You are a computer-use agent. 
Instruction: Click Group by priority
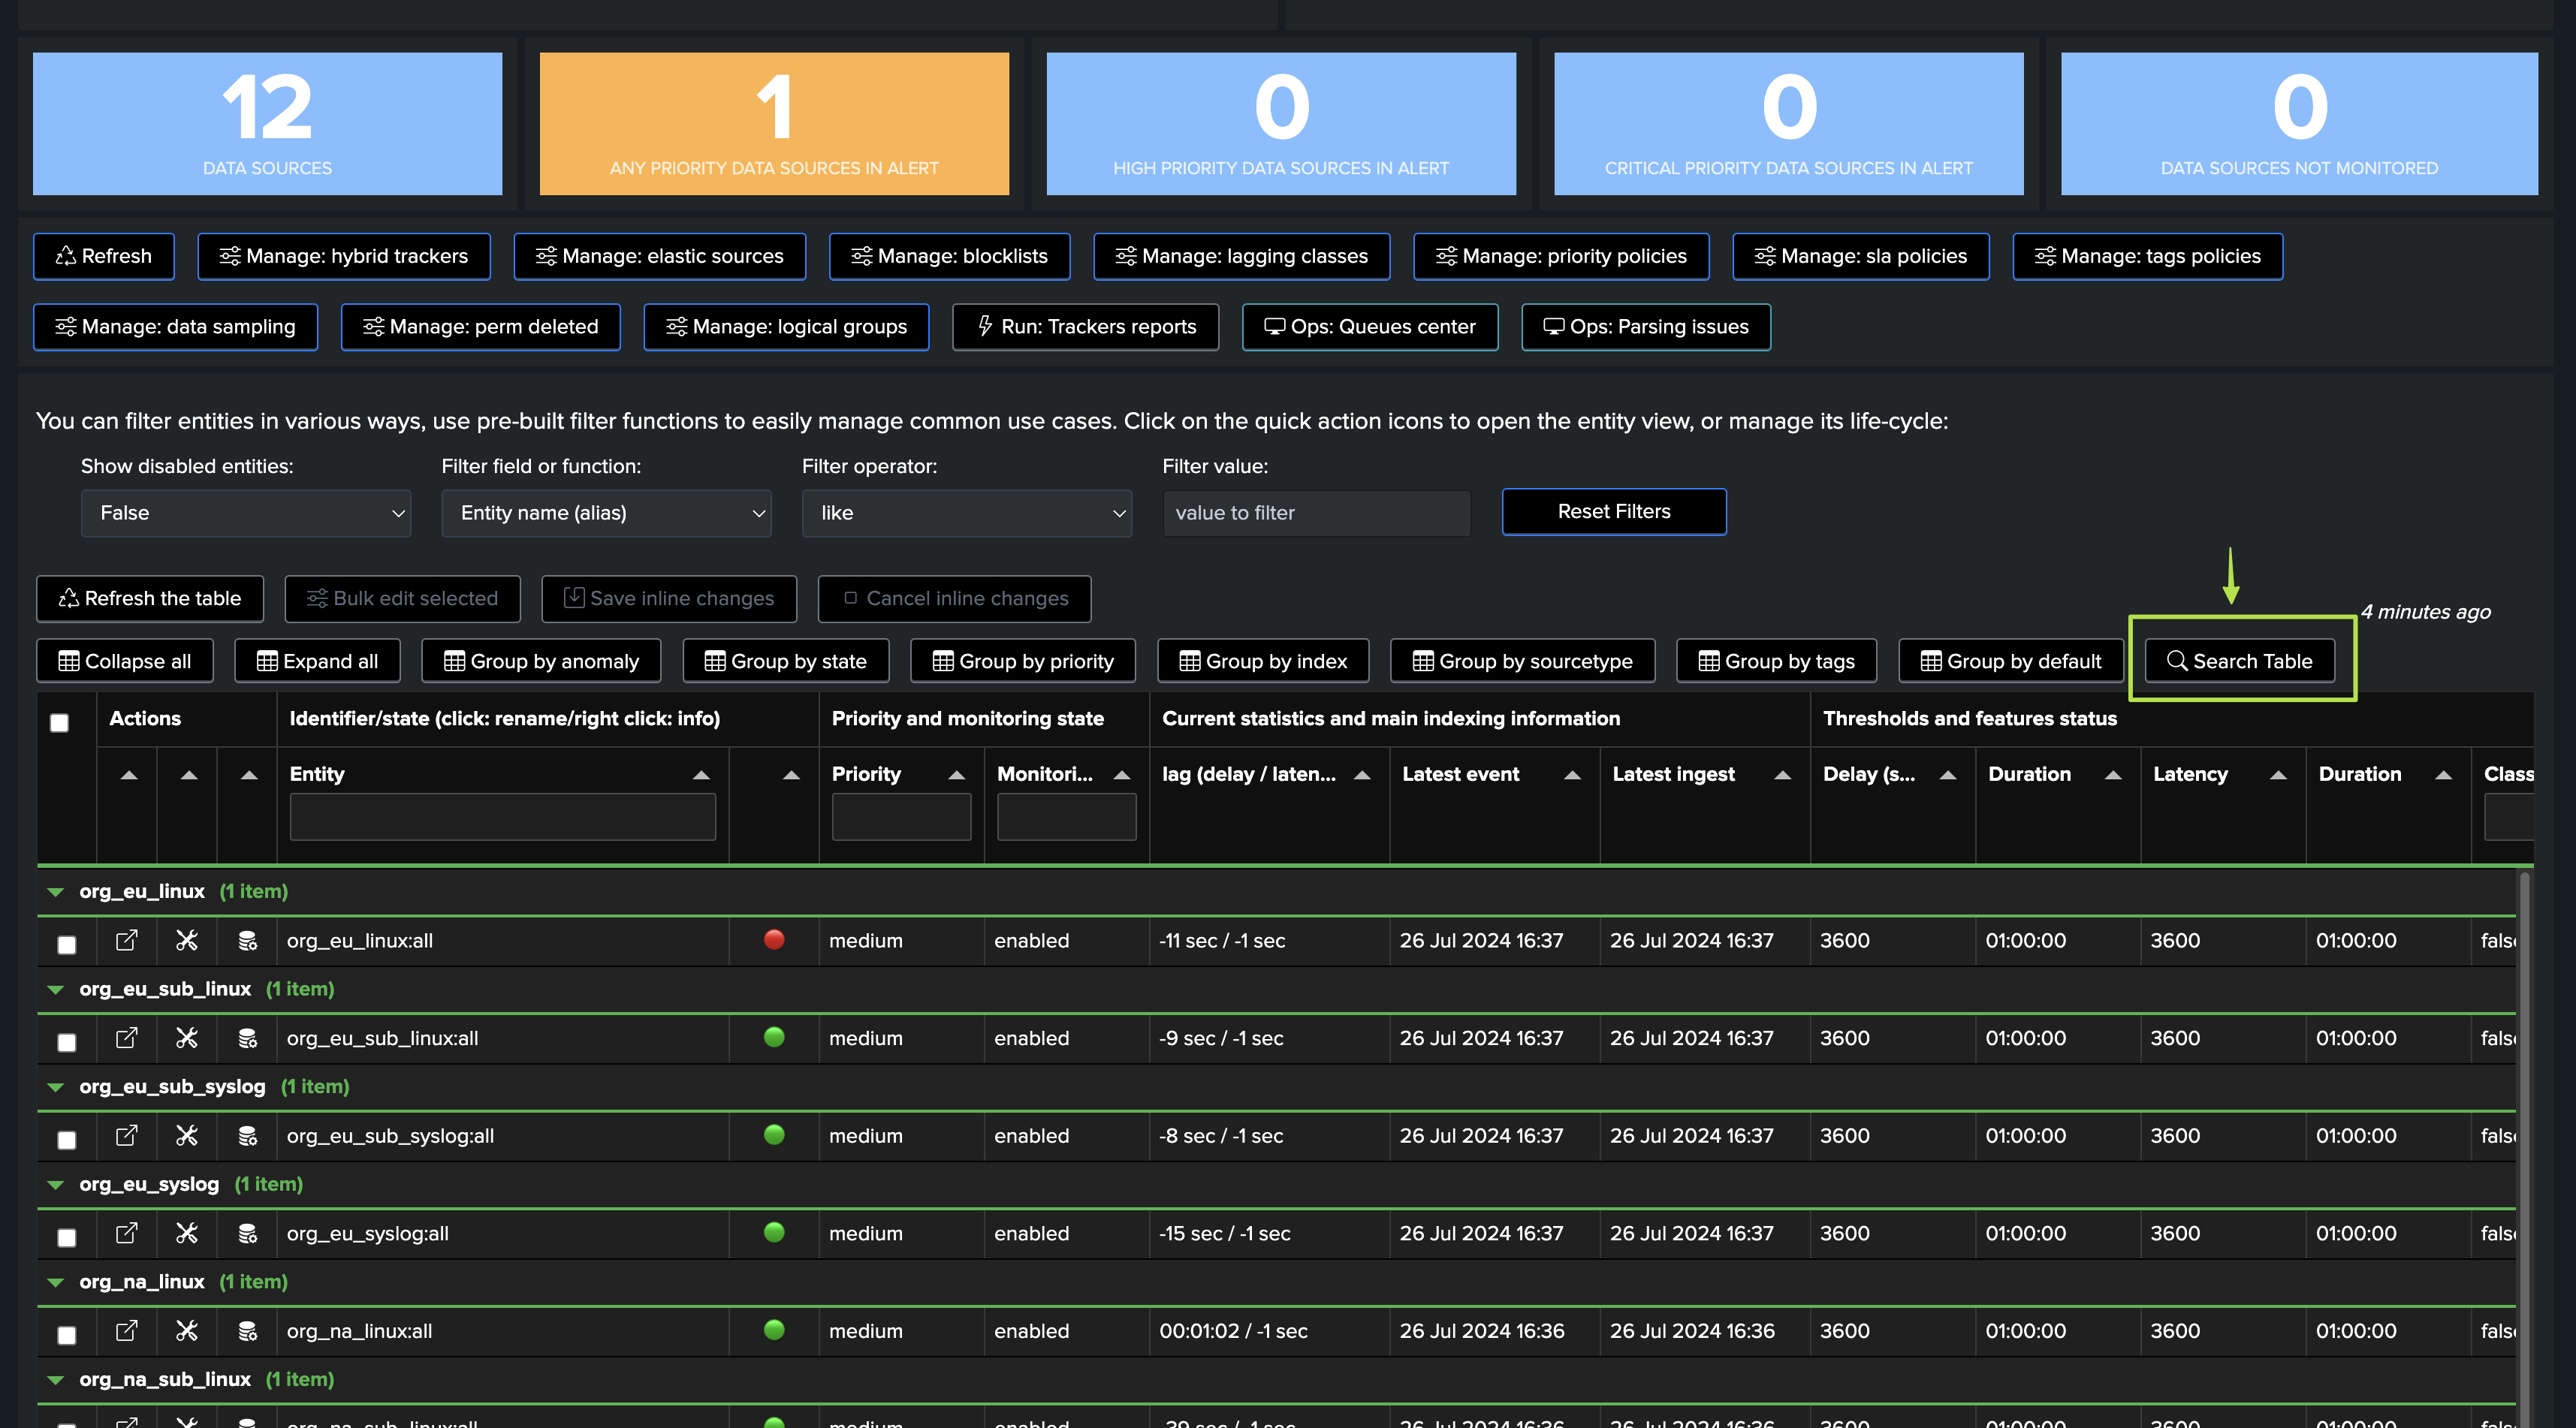pos(1023,661)
